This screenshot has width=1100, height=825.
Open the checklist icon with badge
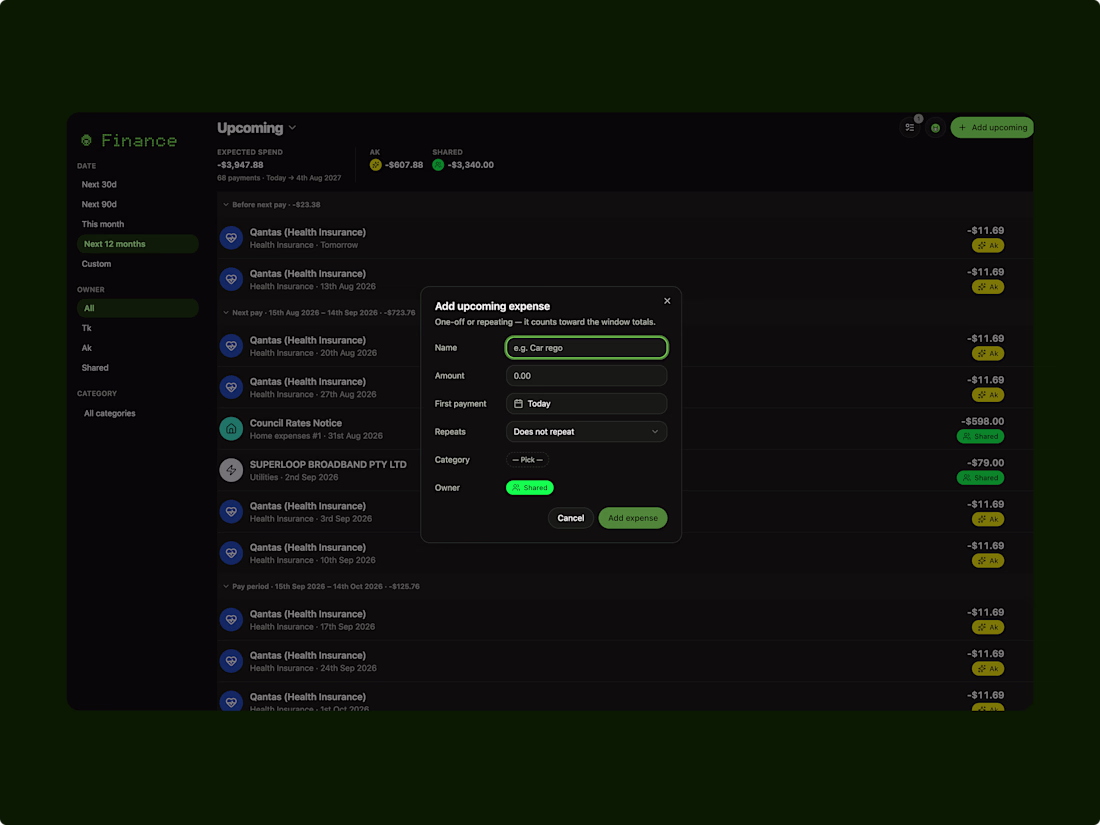pos(910,128)
